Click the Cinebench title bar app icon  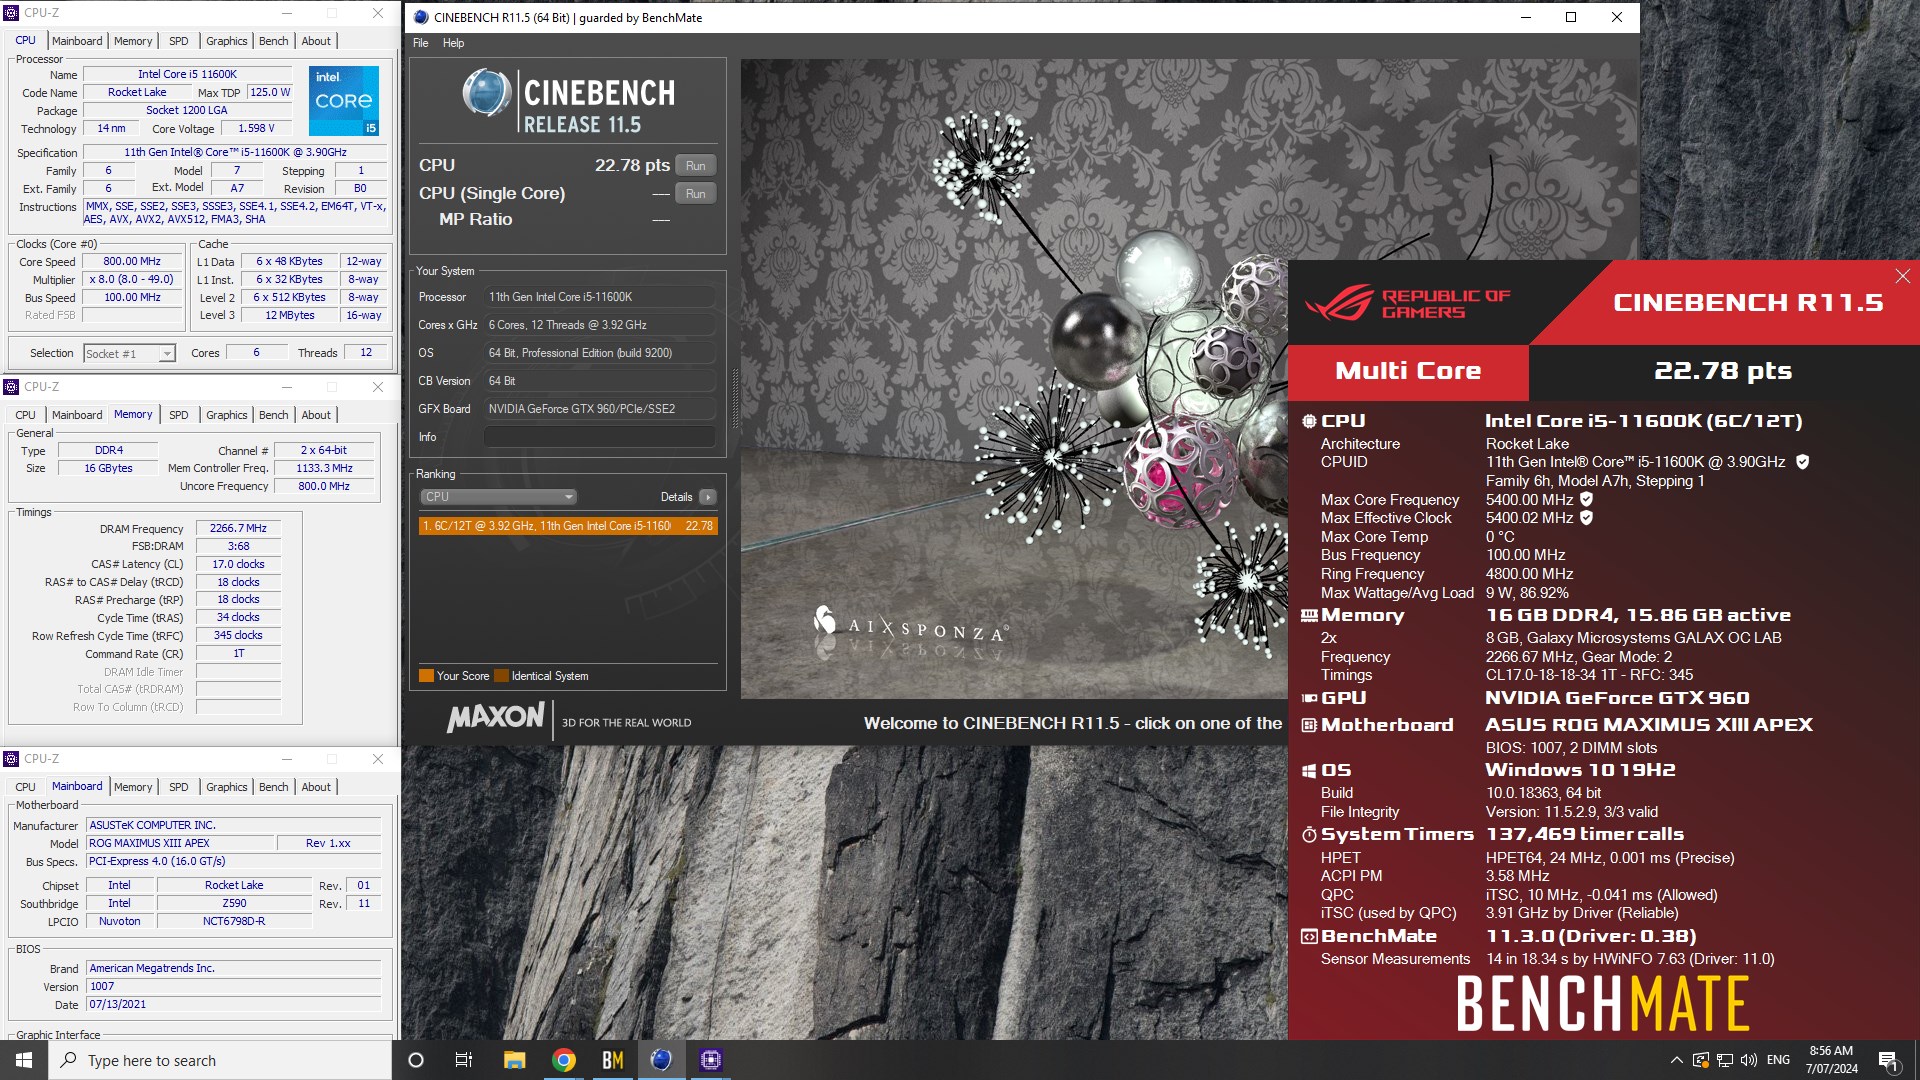[421, 17]
